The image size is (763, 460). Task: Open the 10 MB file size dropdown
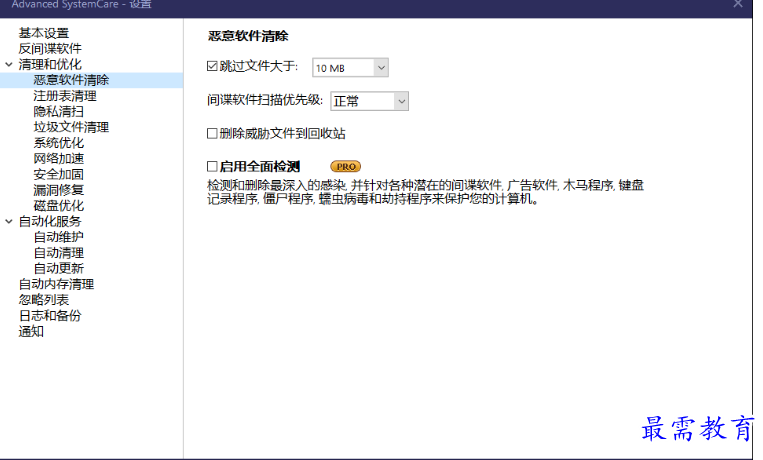(x=350, y=68)
